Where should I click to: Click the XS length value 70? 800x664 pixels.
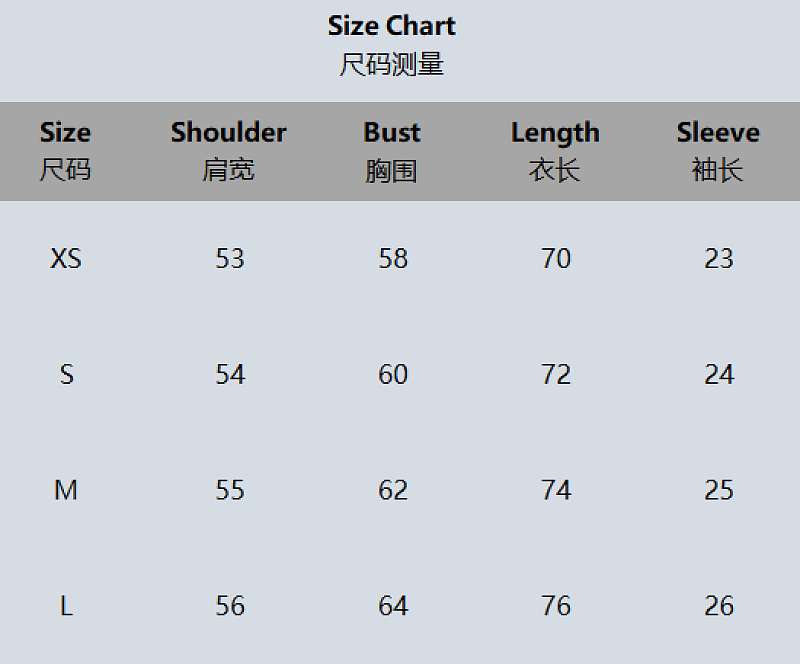556,258
